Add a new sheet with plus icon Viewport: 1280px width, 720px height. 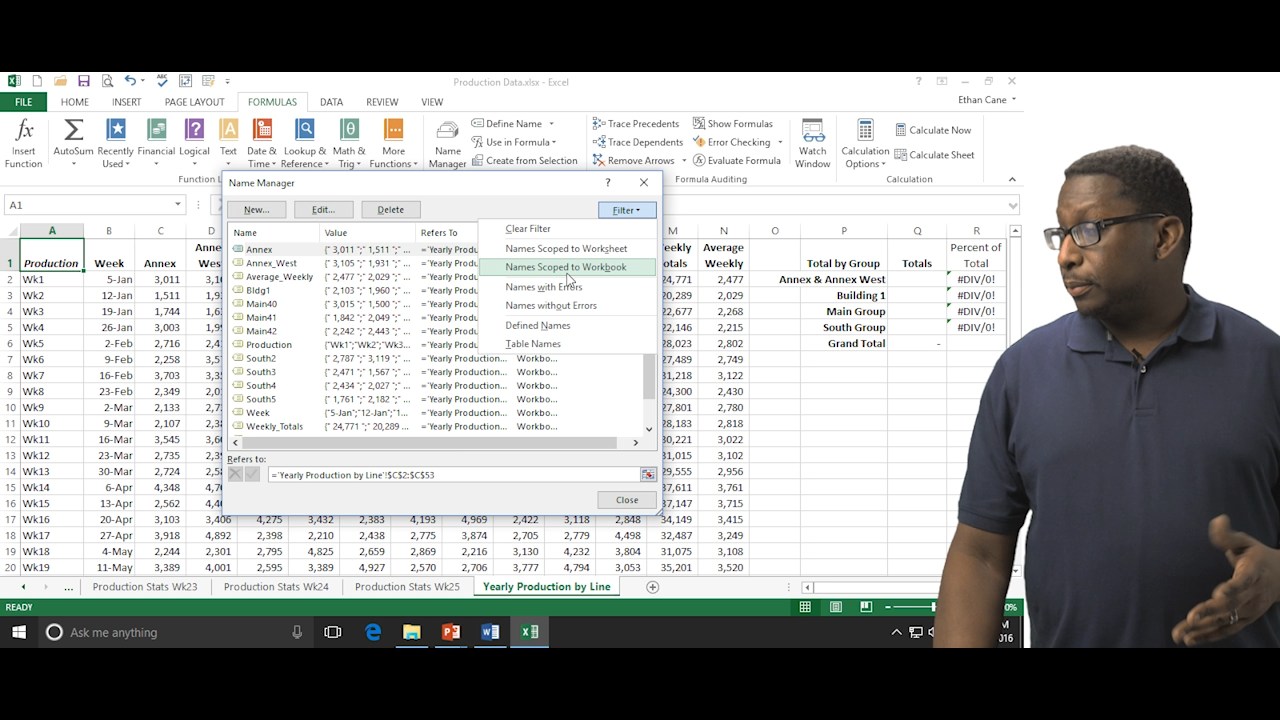pos(652,587)
